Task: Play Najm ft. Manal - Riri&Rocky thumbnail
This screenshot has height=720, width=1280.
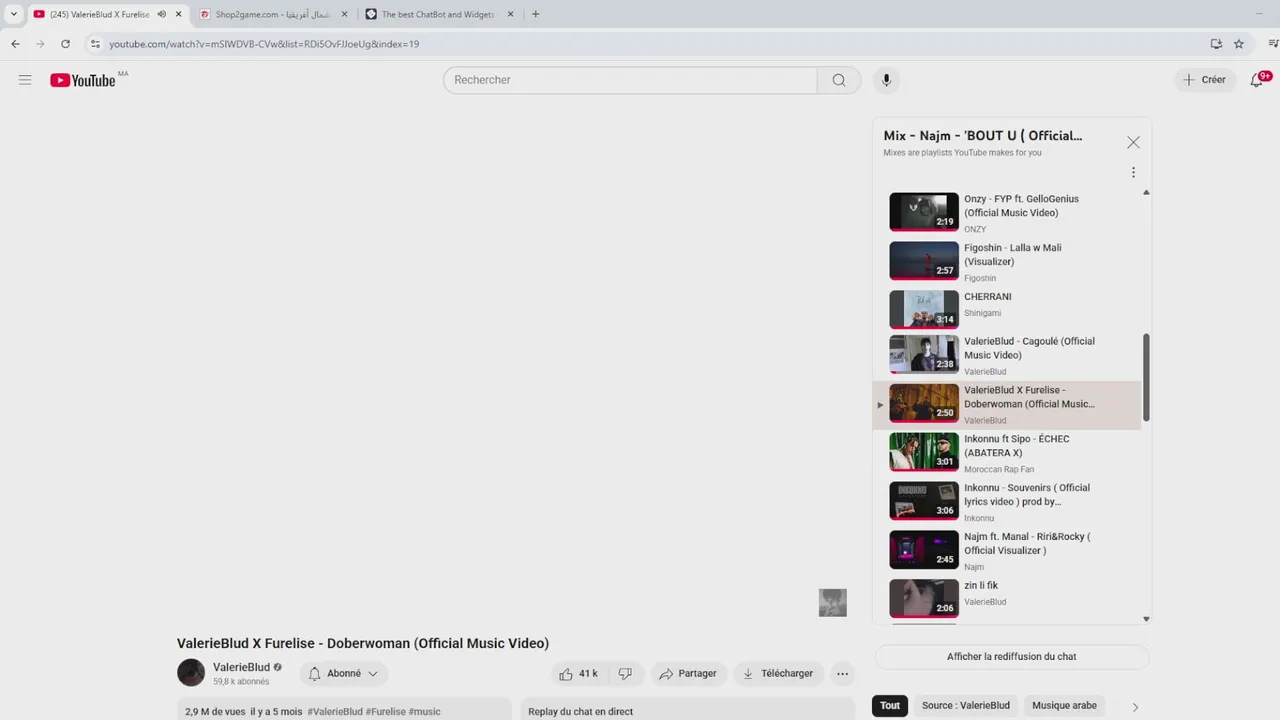Action: 924,550
